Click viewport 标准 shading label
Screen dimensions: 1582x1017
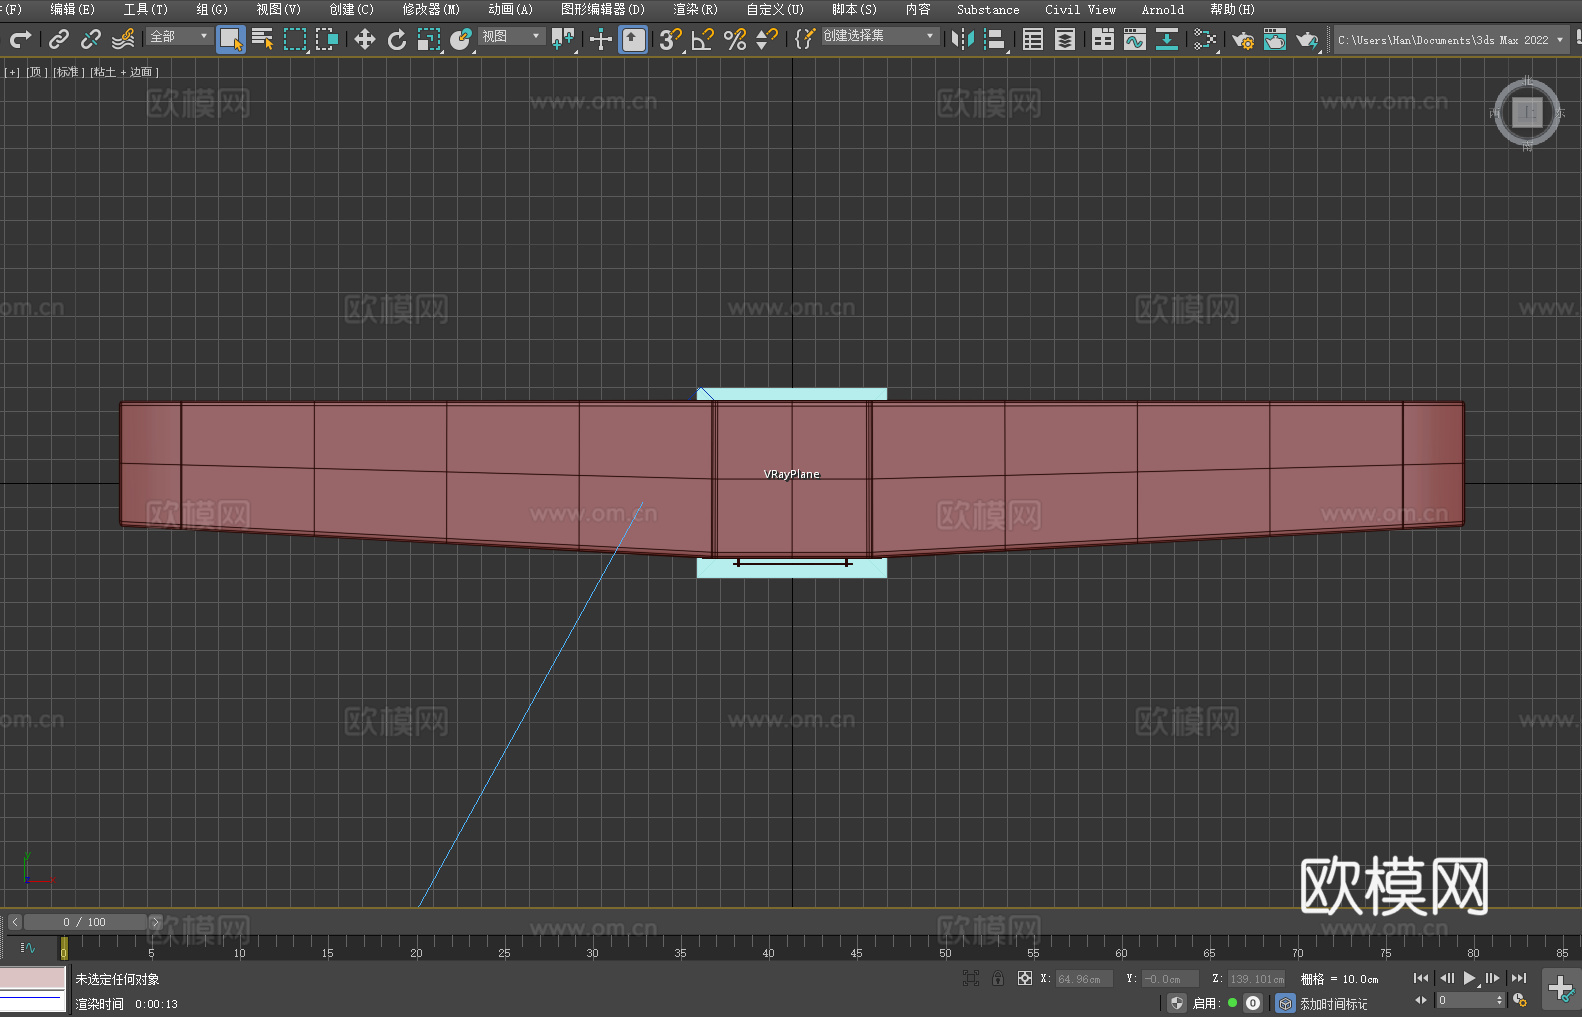click(x=68, y=72)
